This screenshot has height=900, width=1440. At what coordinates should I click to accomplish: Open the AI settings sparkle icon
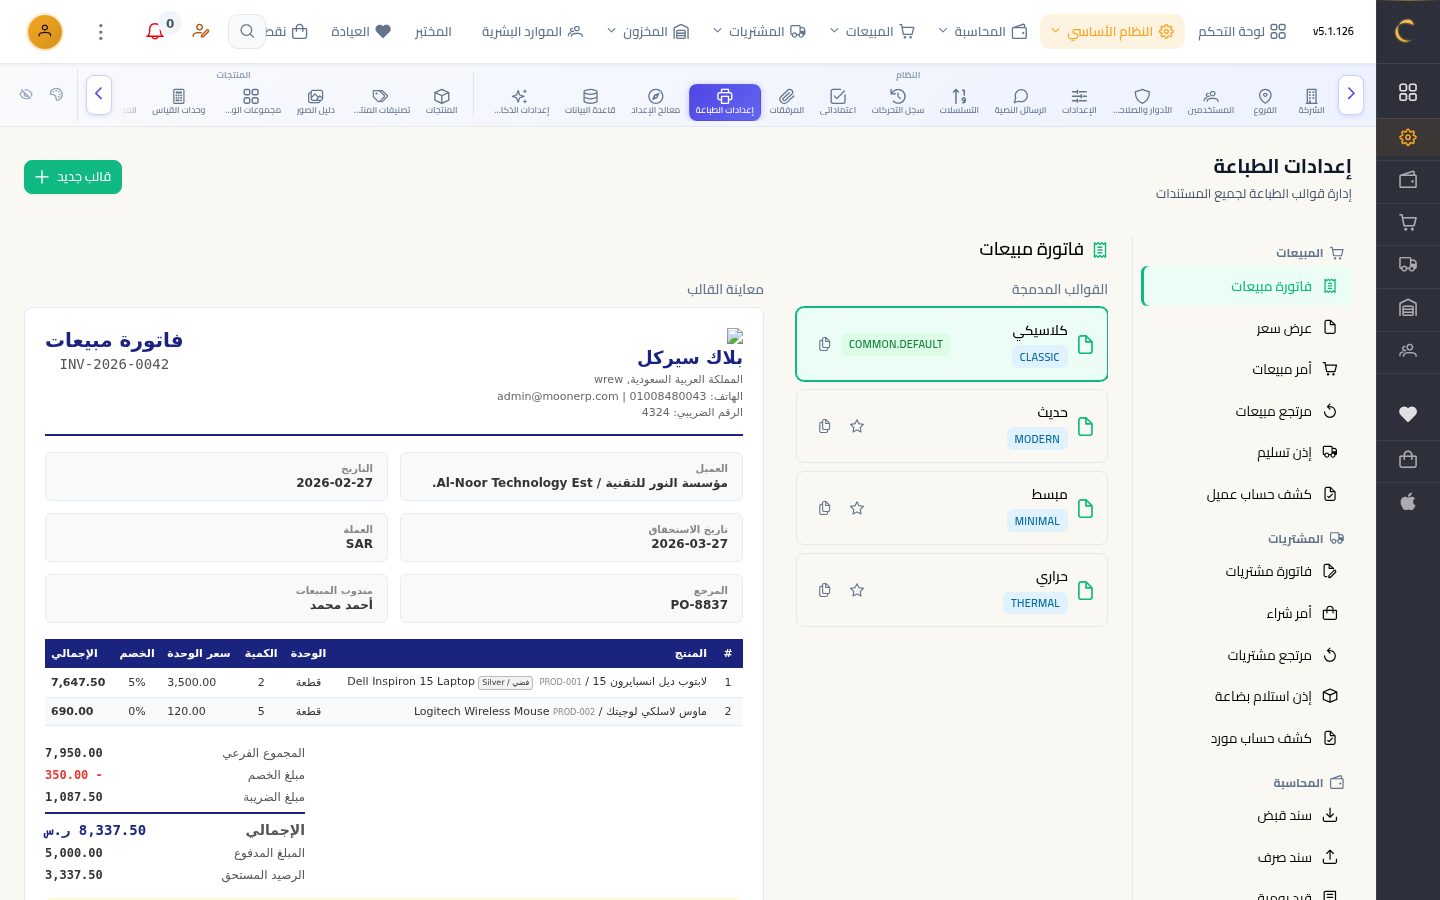[521, 101]
